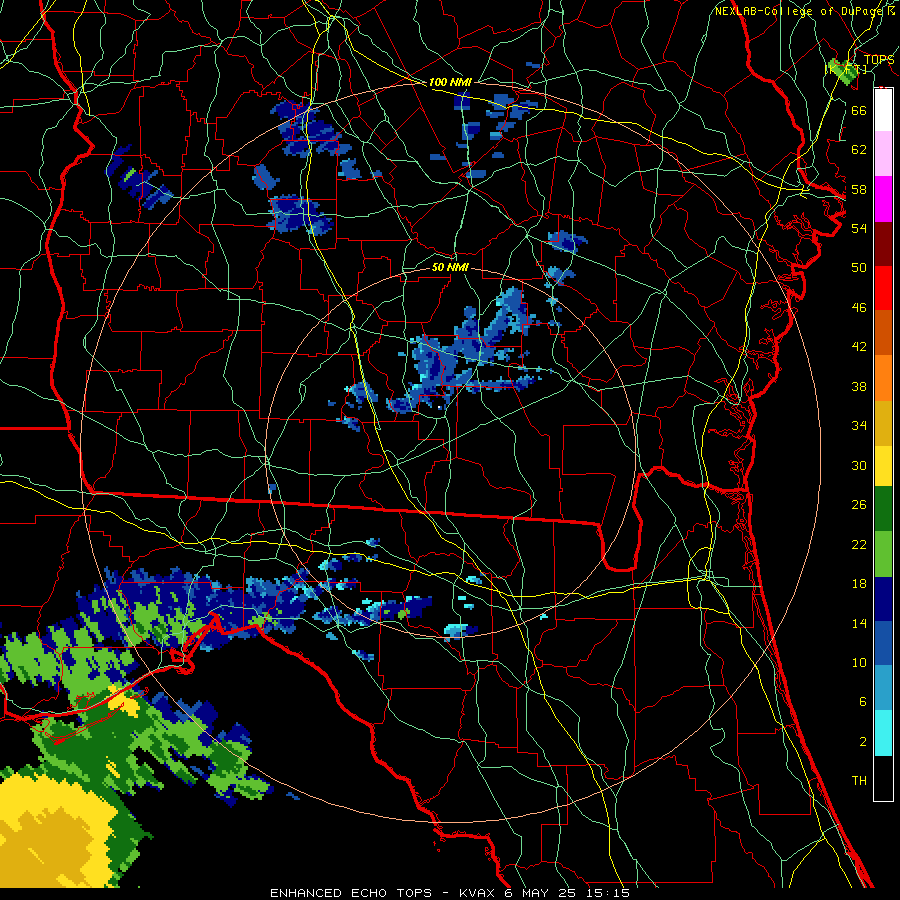This screenshot has height=900, width=900.
Task: Select the sky blue legend swatch
Action: point(883,688)
